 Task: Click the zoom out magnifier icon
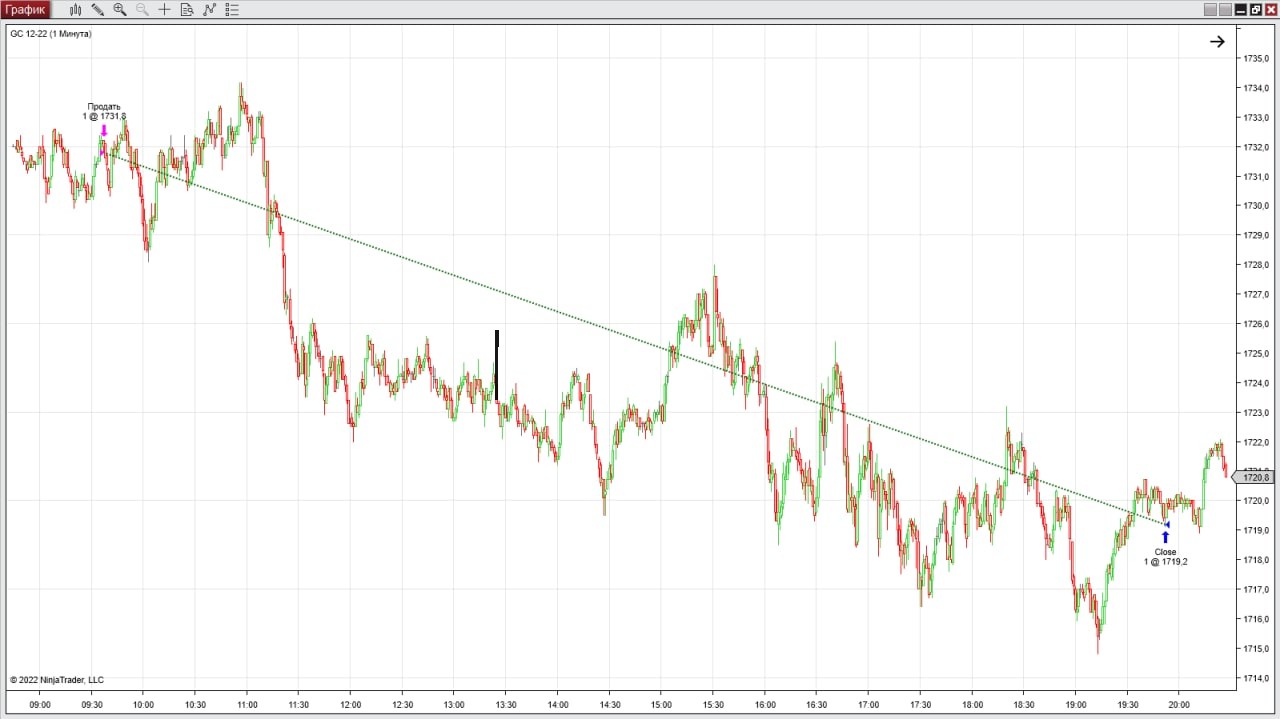(x=142, y=10)
